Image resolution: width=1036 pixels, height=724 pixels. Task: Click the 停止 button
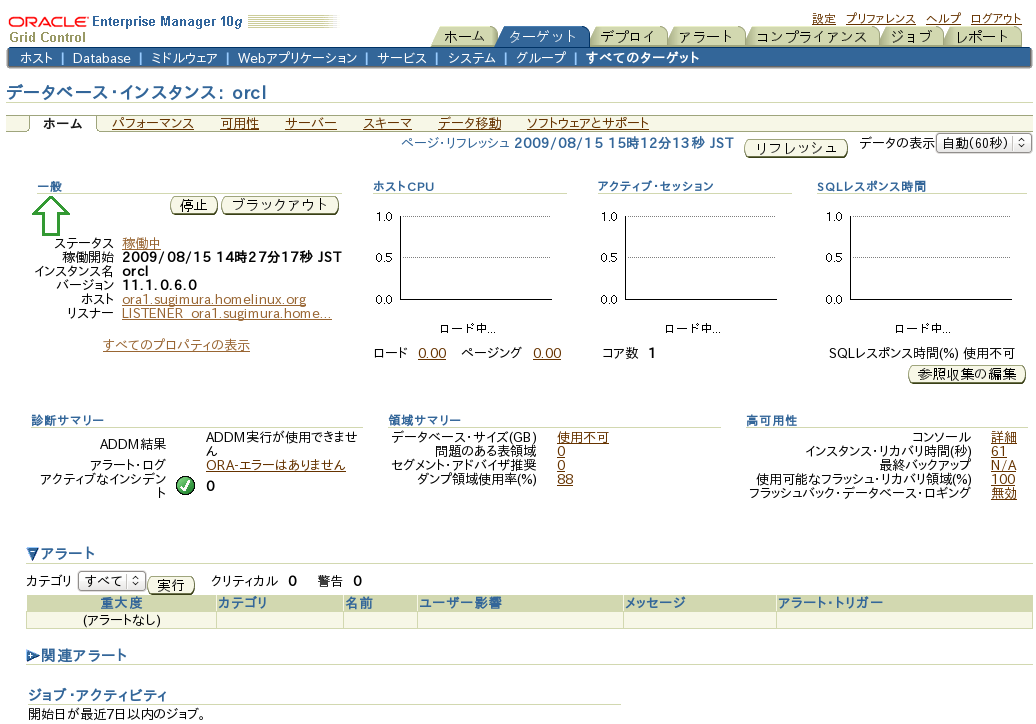pyautogui.click(x=194, y=205)
